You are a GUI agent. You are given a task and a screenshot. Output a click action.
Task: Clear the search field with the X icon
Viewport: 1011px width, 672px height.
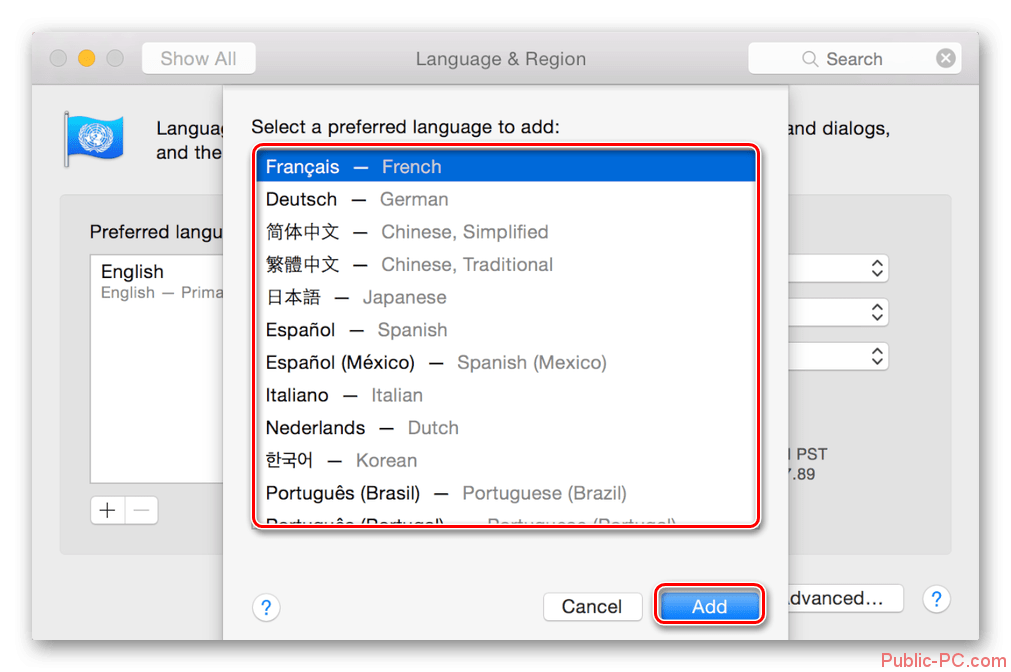(945, 59)
